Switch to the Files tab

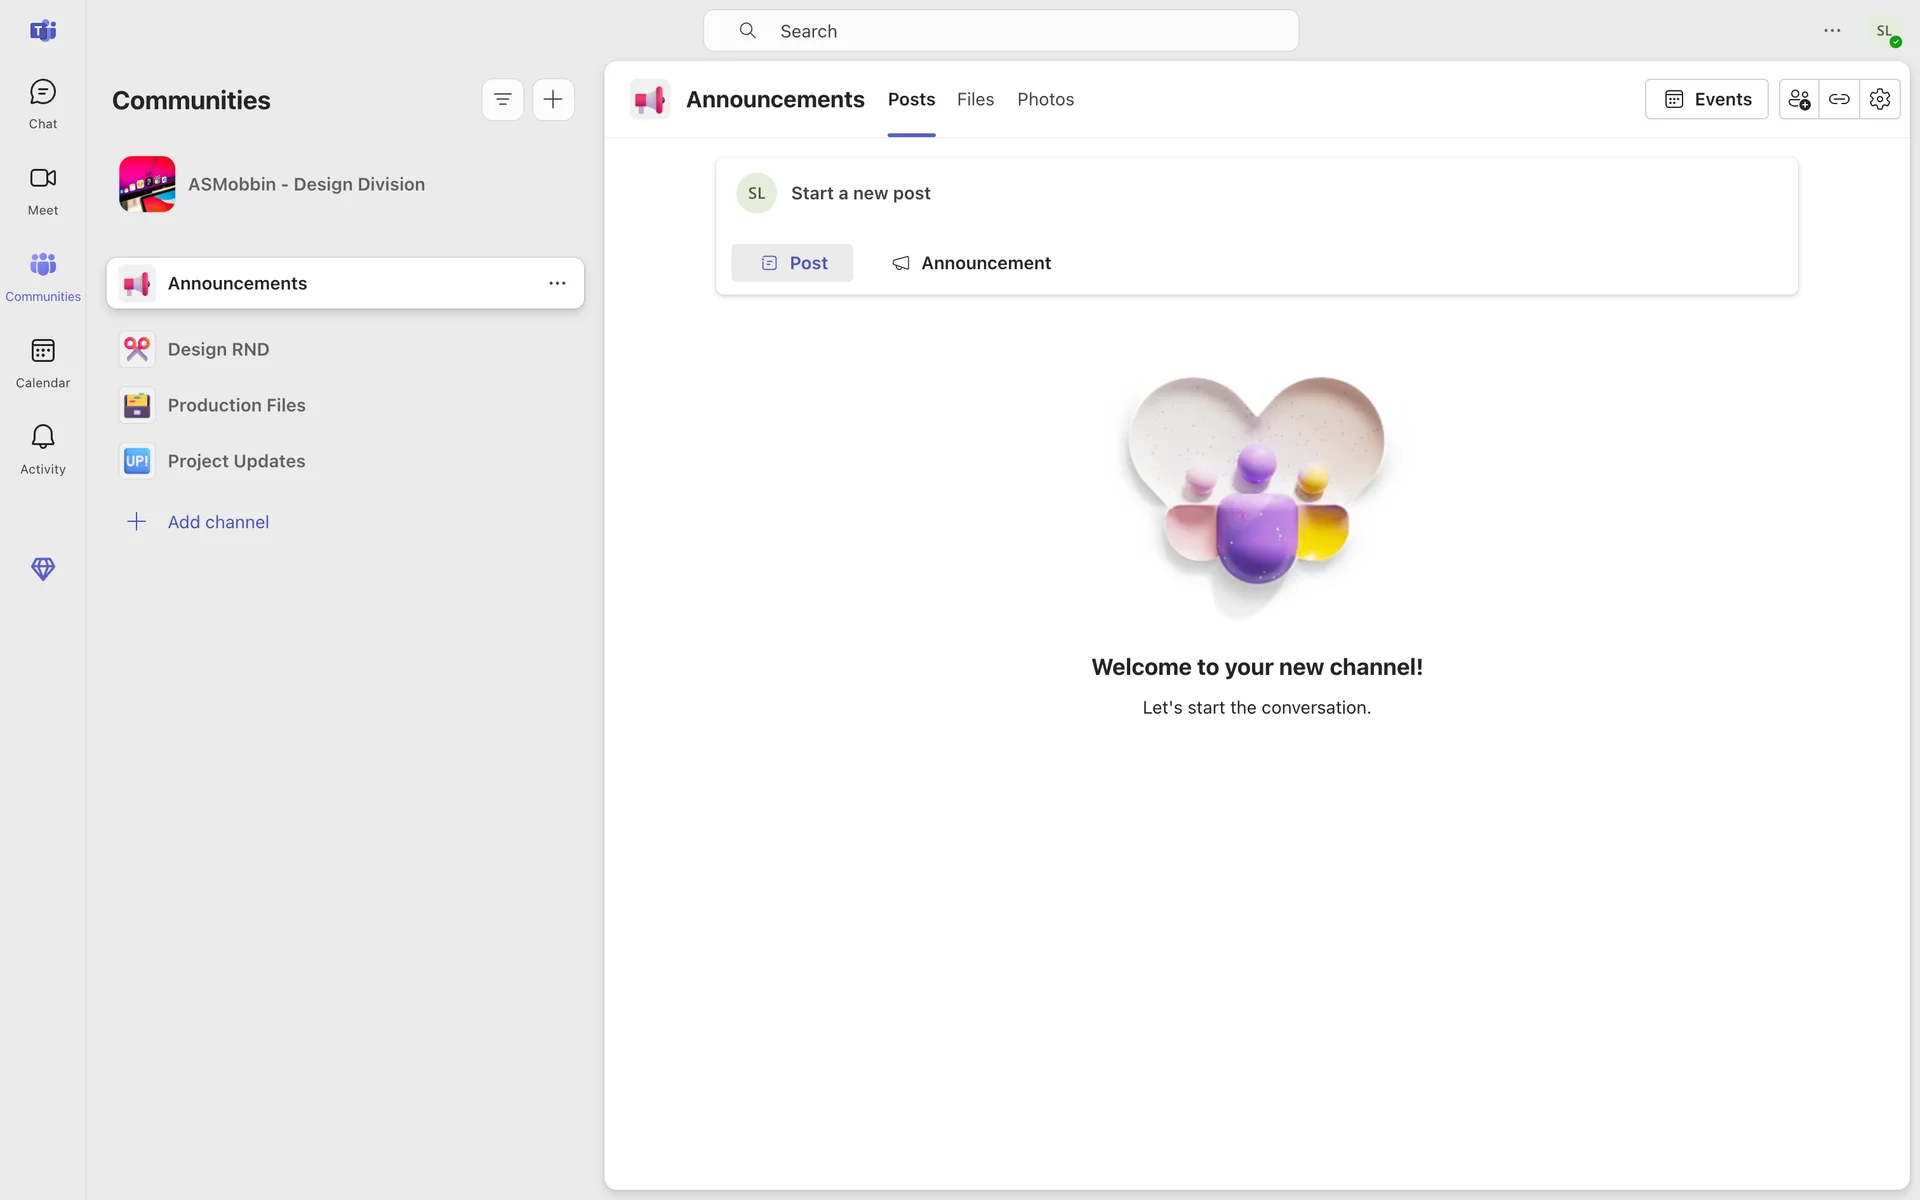[975, 99]
